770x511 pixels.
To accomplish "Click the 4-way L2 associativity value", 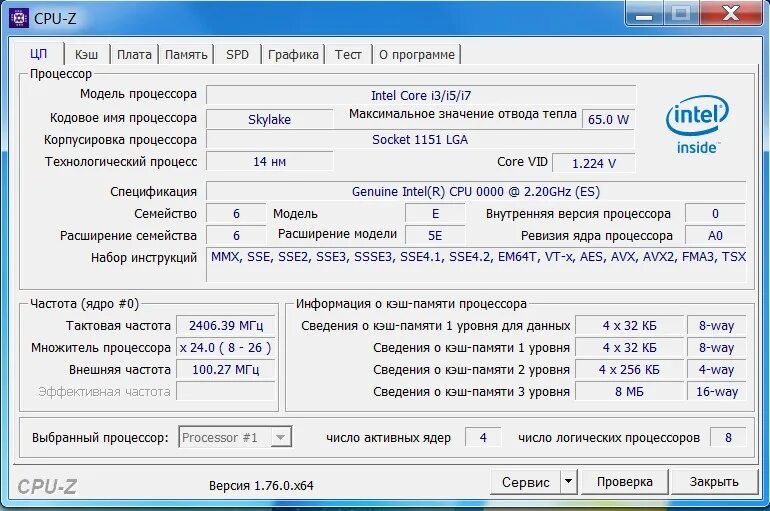I will click(x=716, y=370).
